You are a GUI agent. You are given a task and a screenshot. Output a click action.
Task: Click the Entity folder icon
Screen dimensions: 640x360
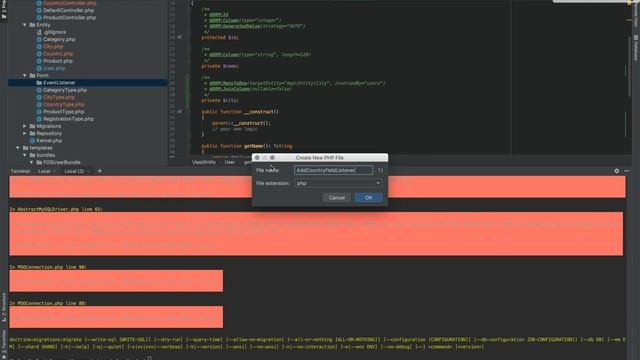click(x=32, y=25)
